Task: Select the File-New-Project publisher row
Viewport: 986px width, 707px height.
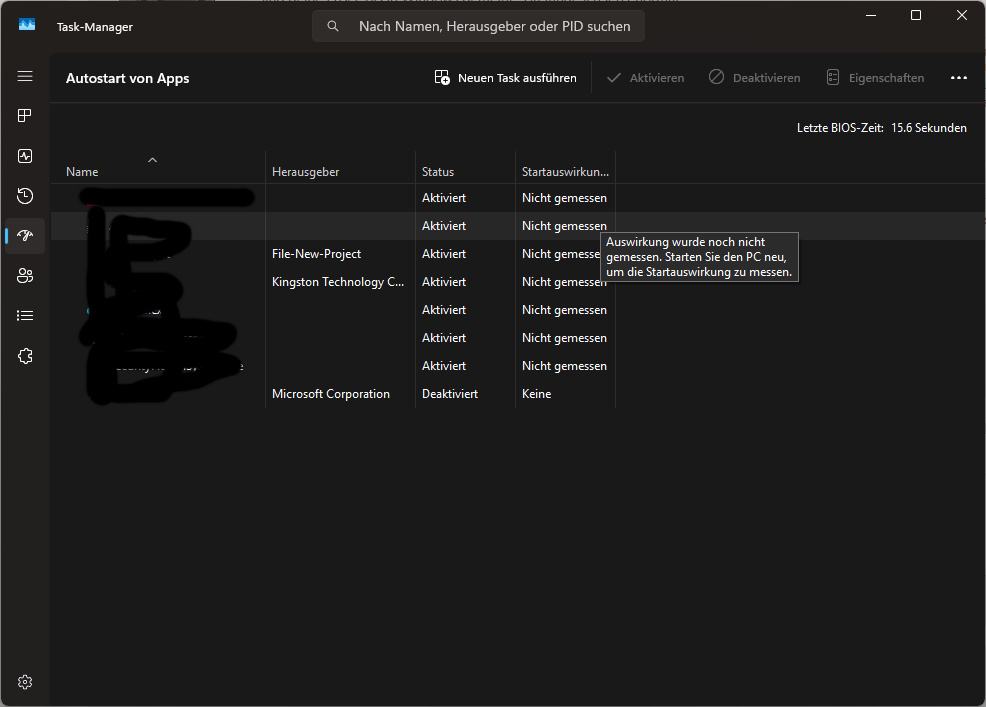Action: pos(333,253)
